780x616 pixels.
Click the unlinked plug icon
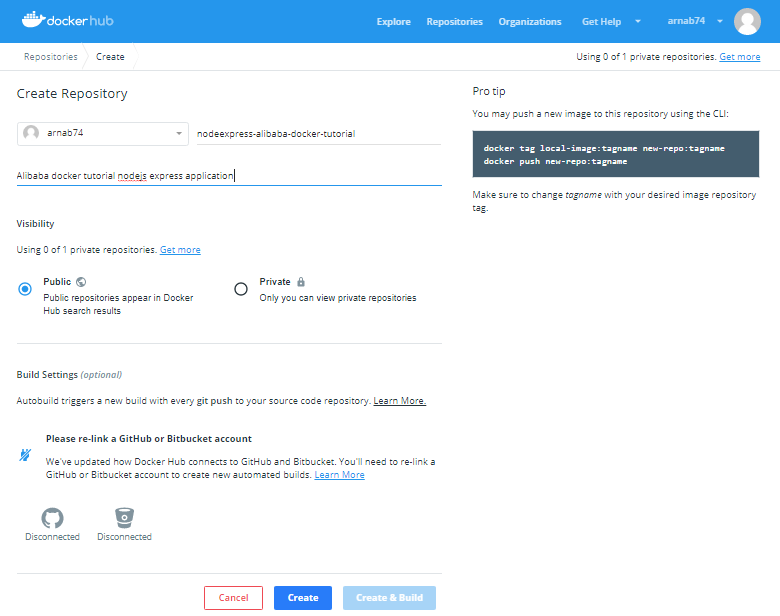[x=25, y=454]
